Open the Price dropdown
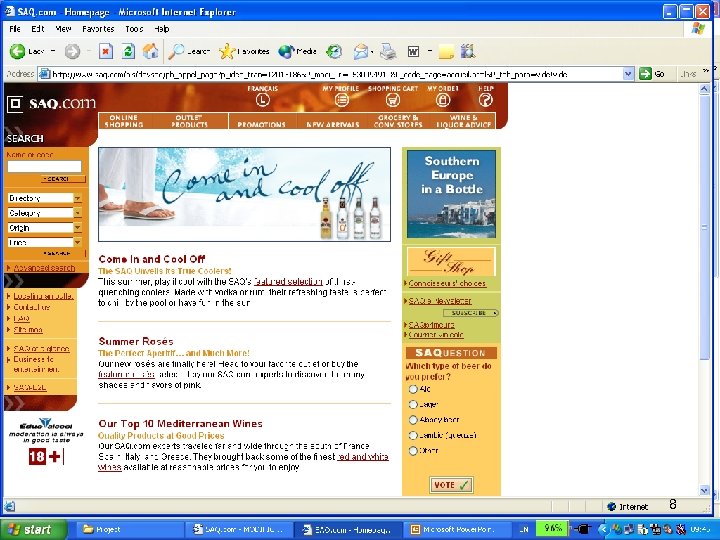 click(45, 242)
